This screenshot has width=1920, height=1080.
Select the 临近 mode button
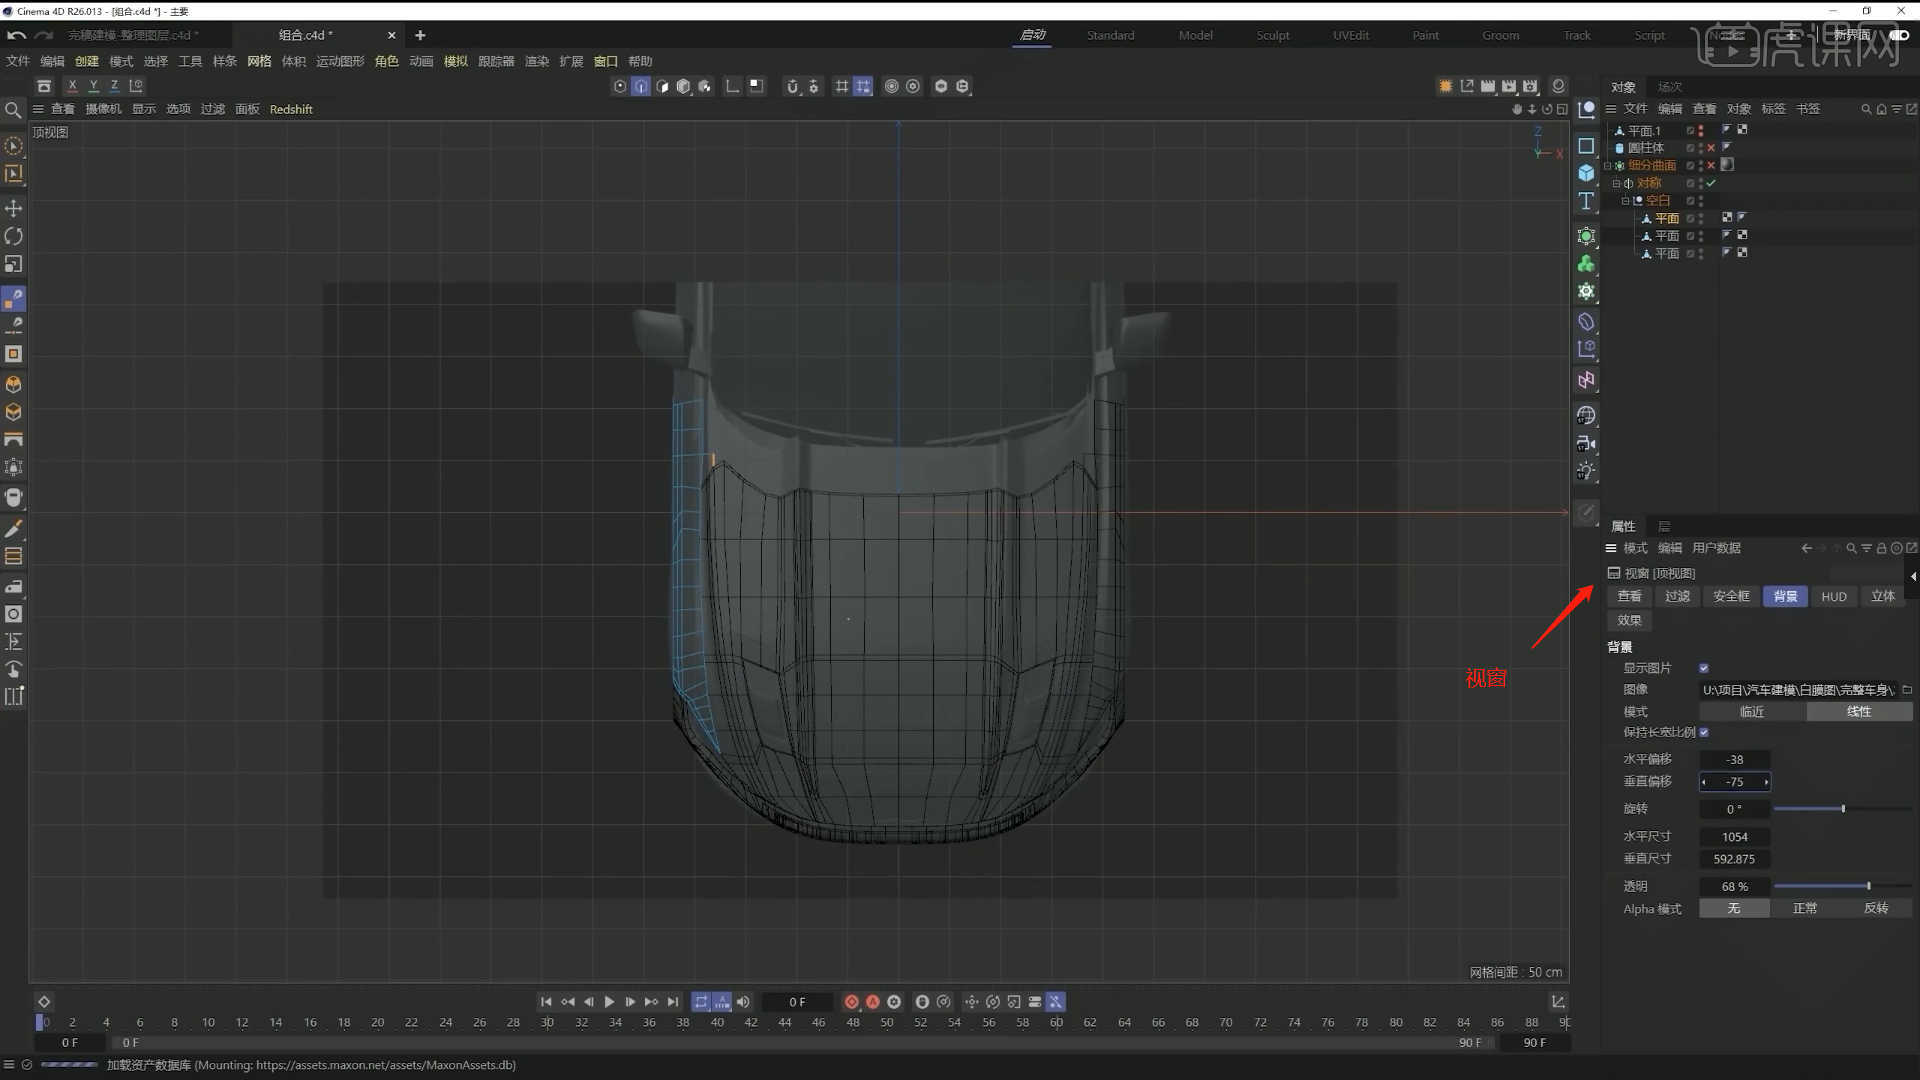1752,712
